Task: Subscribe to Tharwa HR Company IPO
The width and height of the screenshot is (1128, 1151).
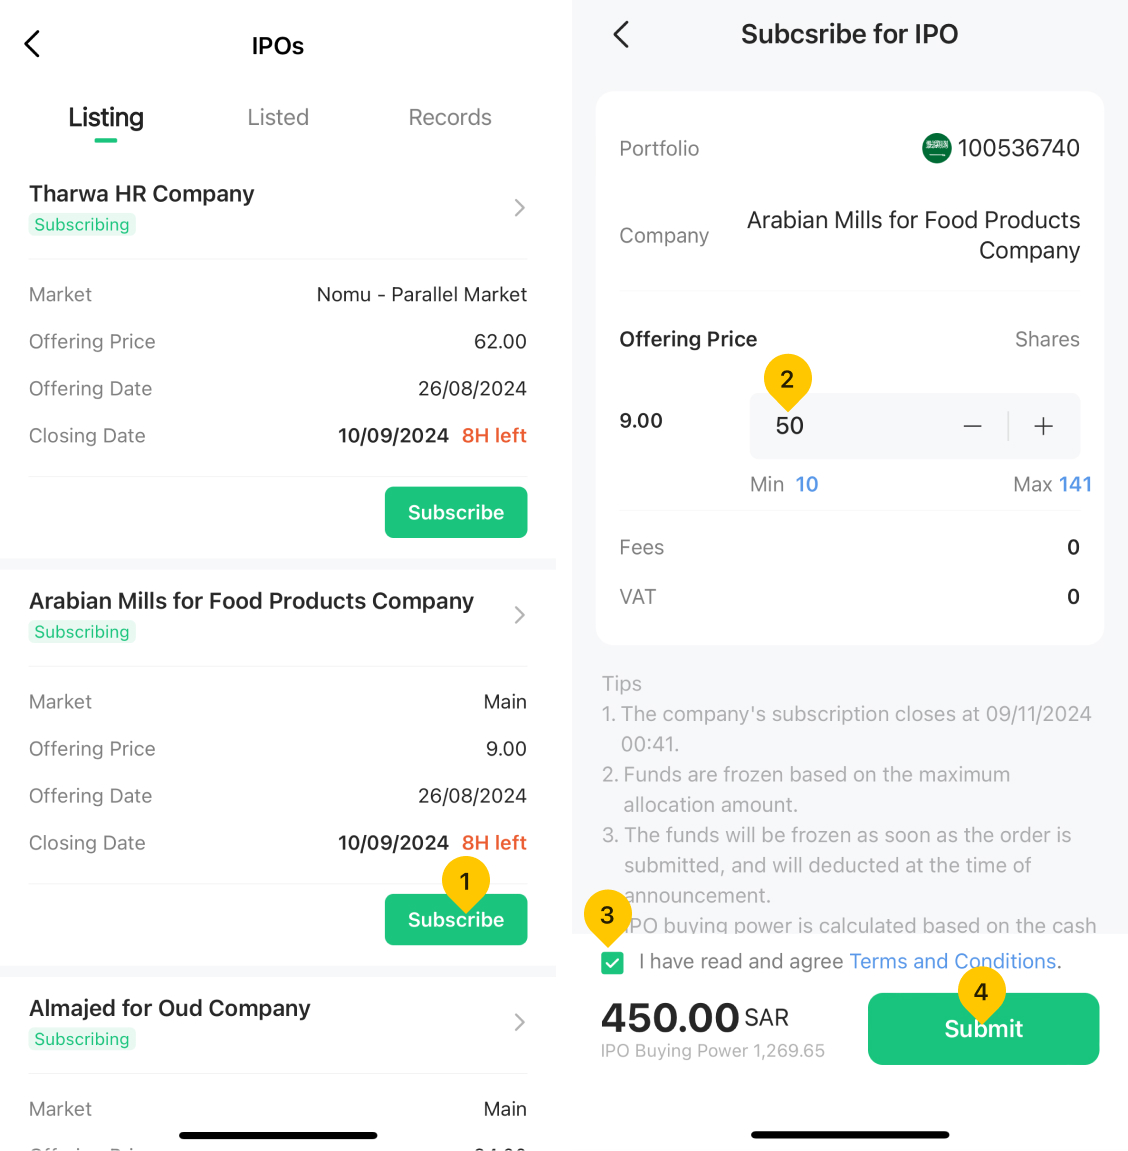Action: click(456, 512)
